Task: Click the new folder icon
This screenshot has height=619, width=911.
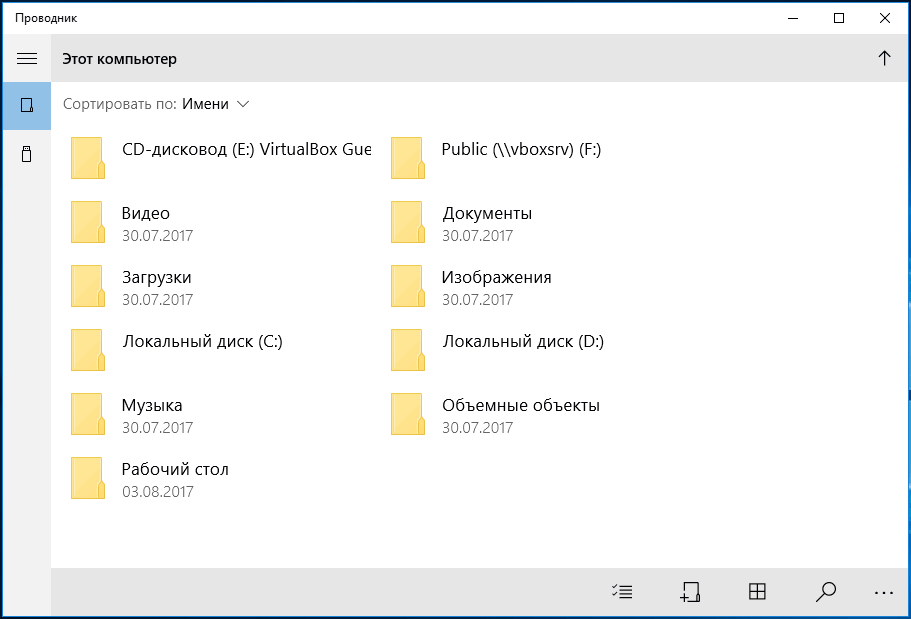Action: click(690, 592)
